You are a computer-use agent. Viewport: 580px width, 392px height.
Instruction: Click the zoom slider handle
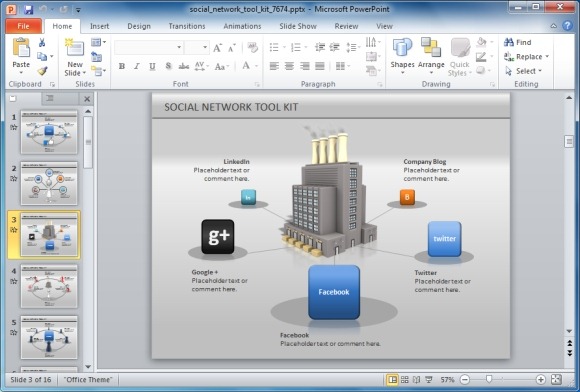click(489, 379)
